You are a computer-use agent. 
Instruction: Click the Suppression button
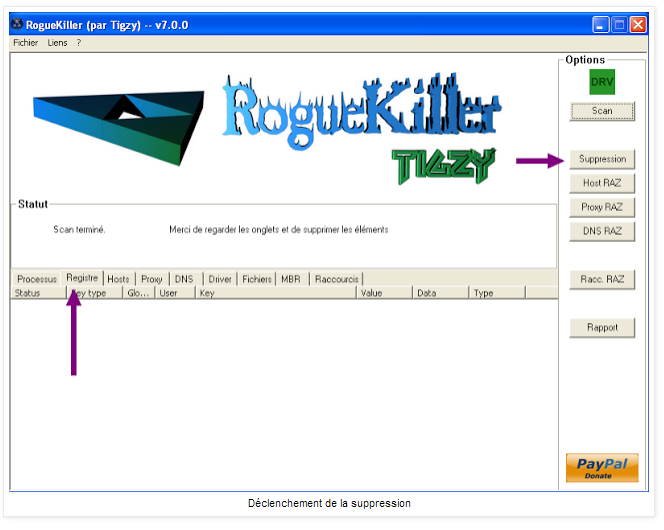[x=602, y=159]
